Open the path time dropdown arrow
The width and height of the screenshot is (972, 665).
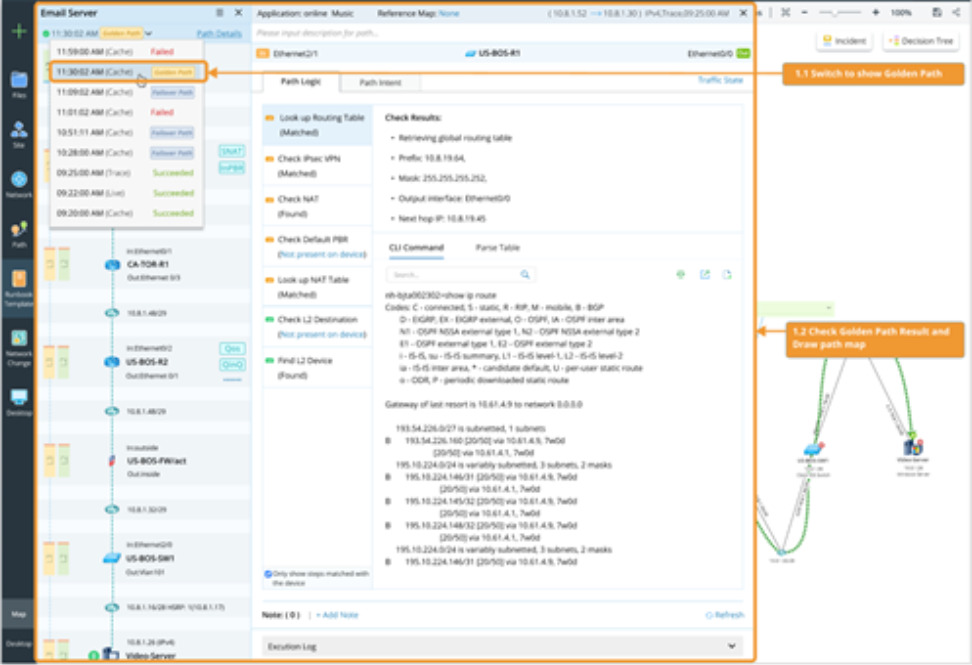(149, 33)
